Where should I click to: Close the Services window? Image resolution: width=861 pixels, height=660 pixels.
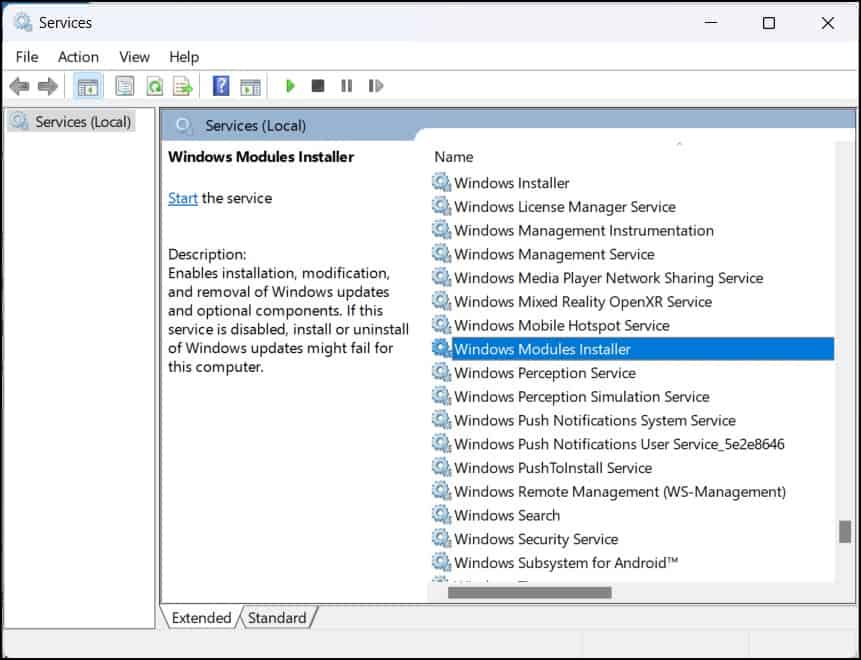coord(828,23)
